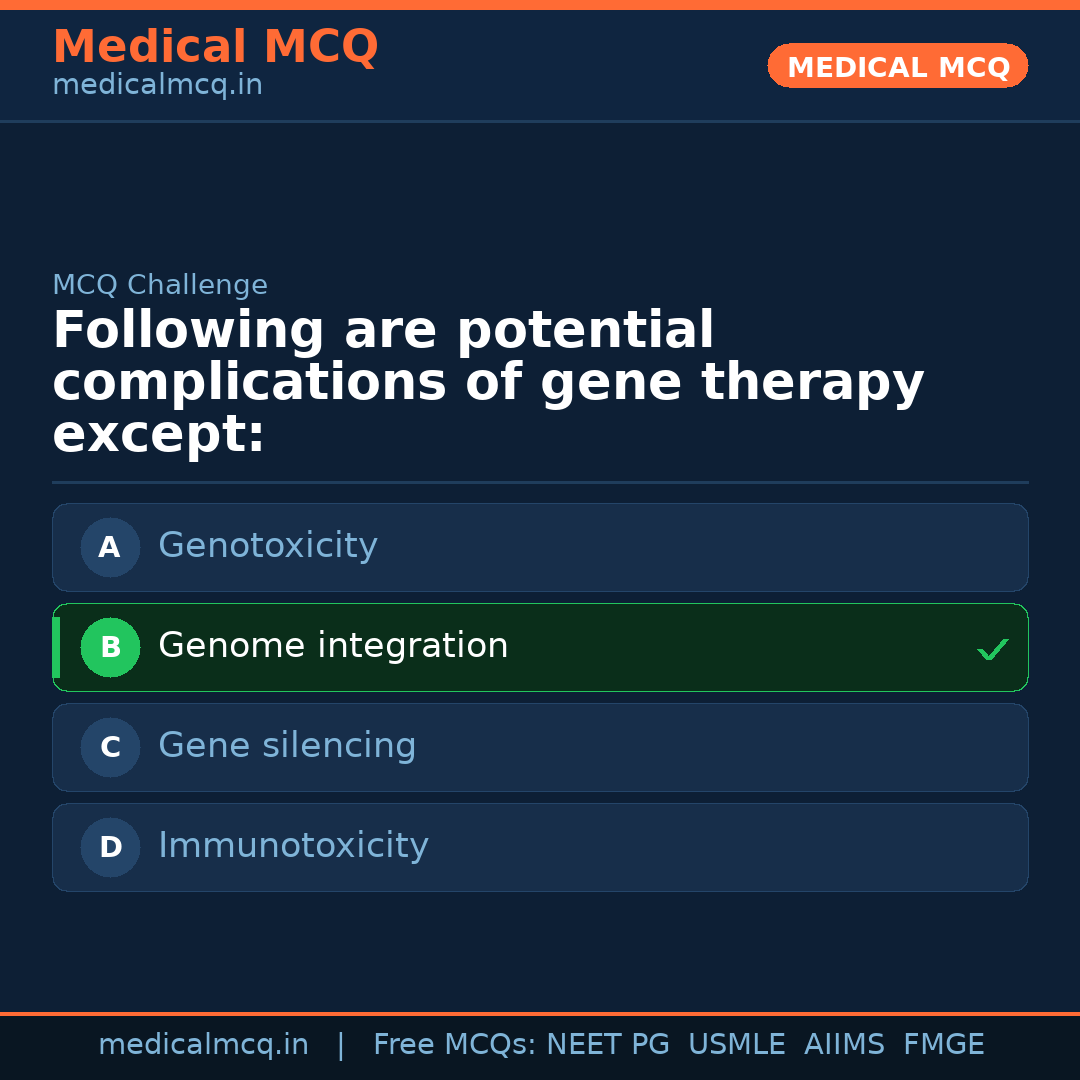Click the USMLE footer text
The width and height of the screenshot is (1080, 1080).
coord(736,1045)
